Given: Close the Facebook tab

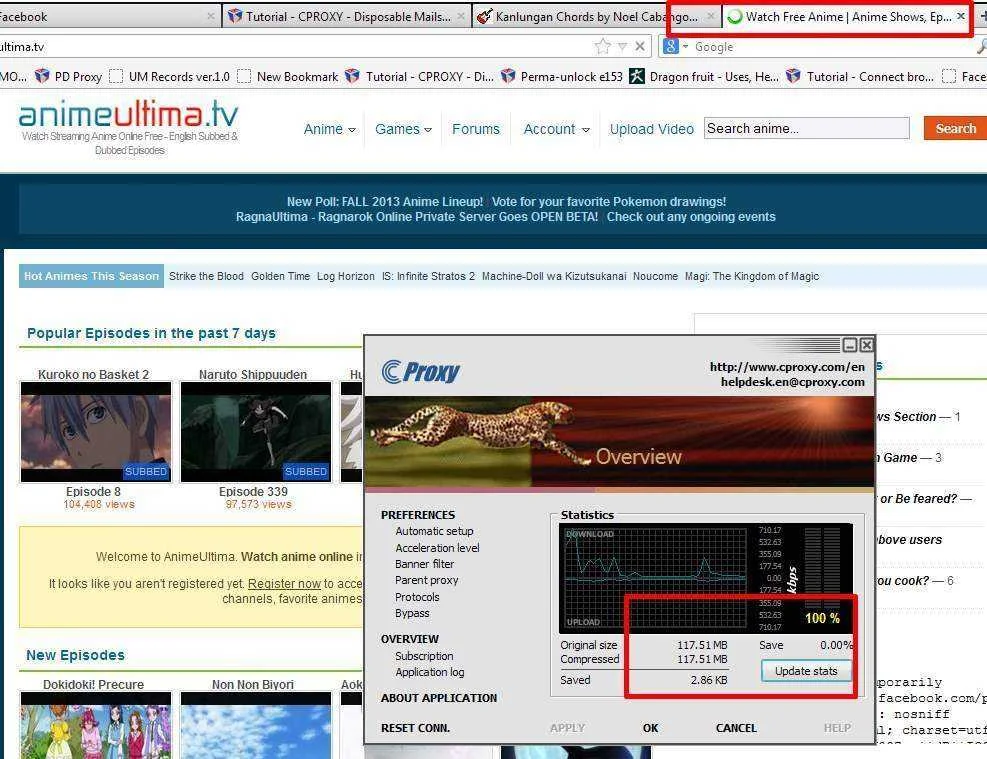Looking at the screenshot, I should pos(211,16).
